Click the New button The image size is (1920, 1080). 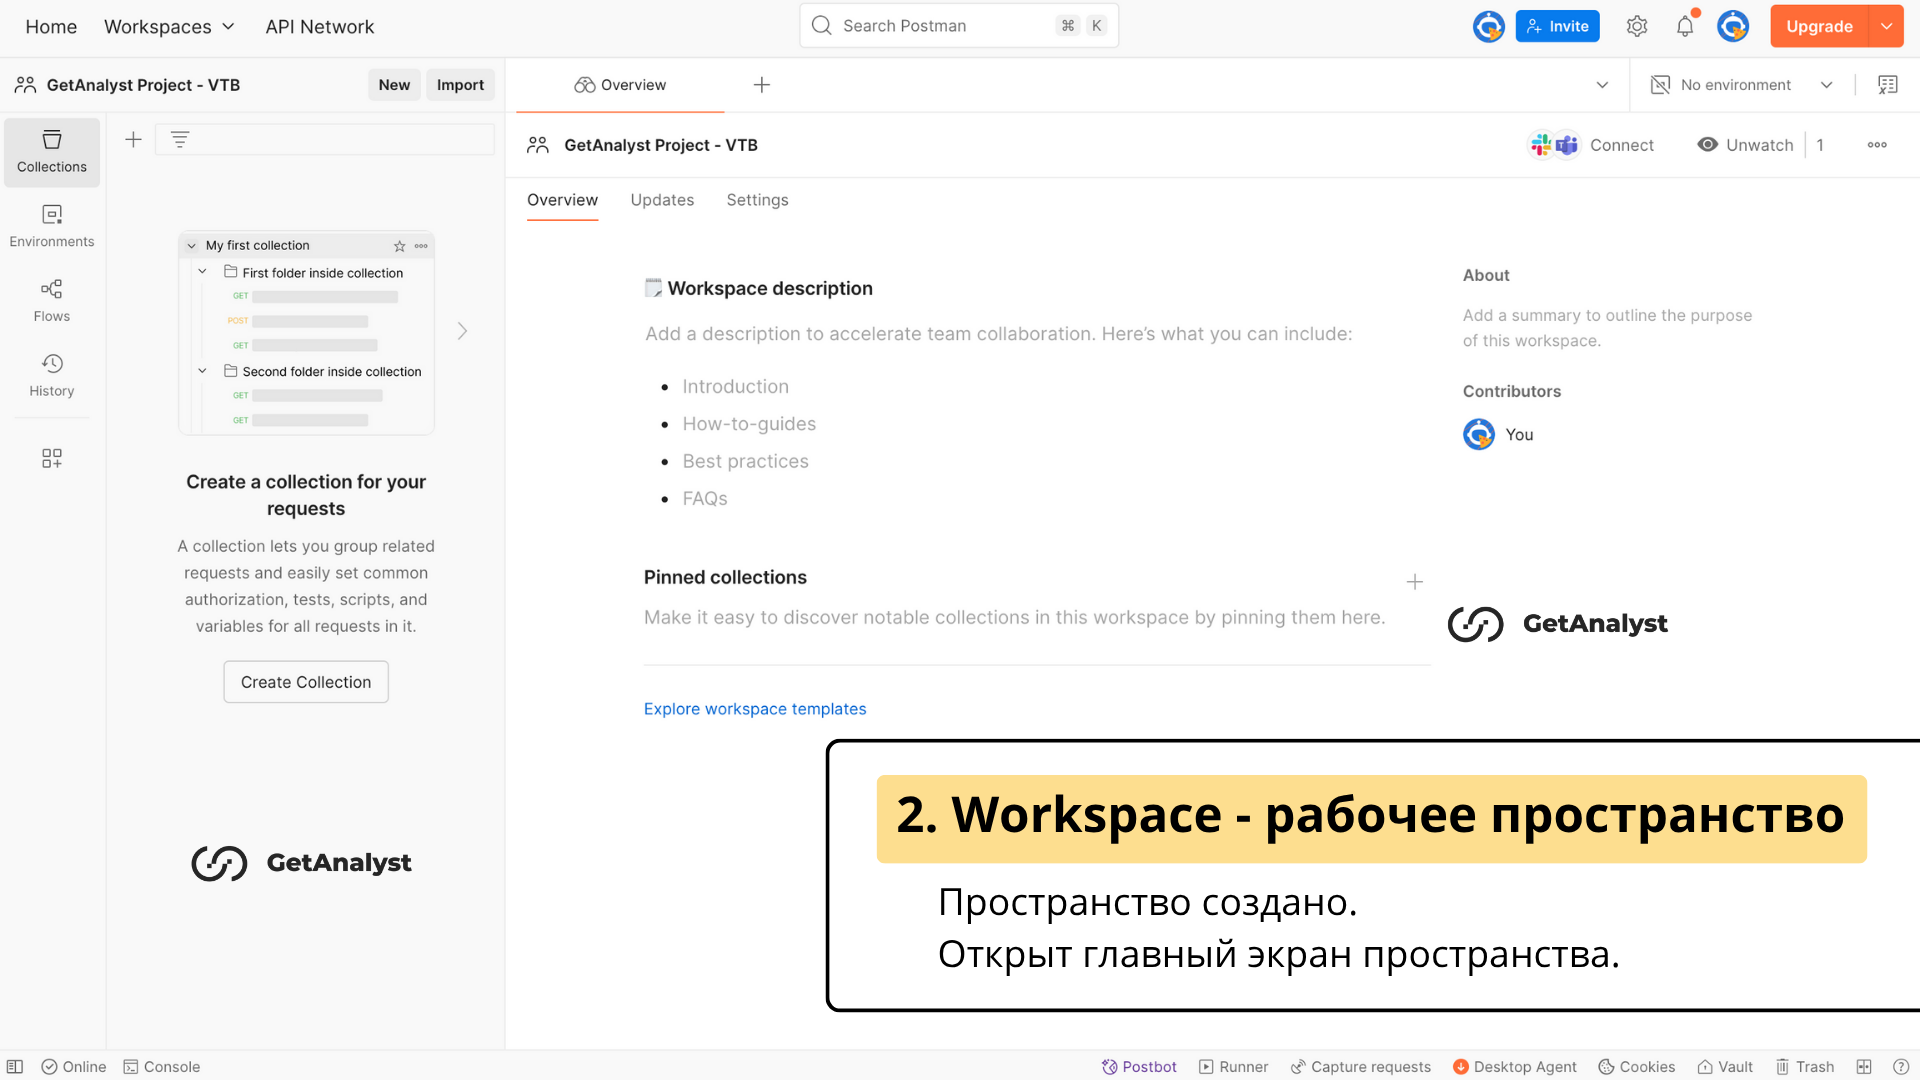pyautogui.click(x=394, y=85)
